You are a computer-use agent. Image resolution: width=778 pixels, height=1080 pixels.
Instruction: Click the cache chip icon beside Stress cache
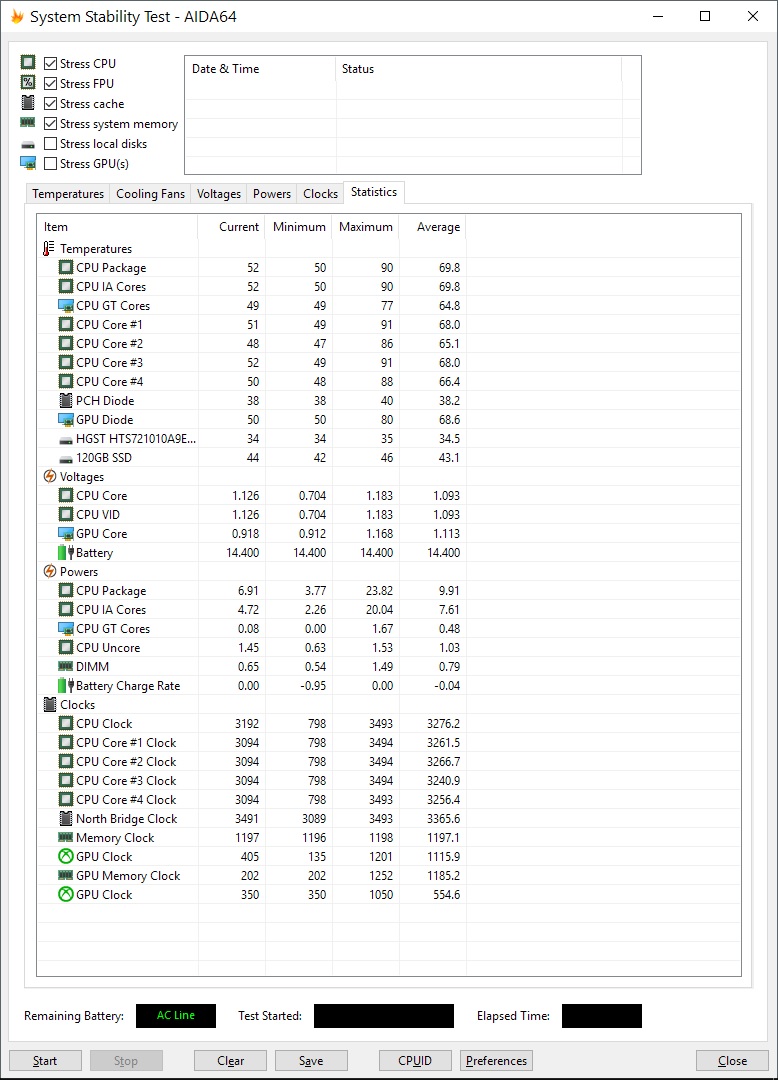28,103
